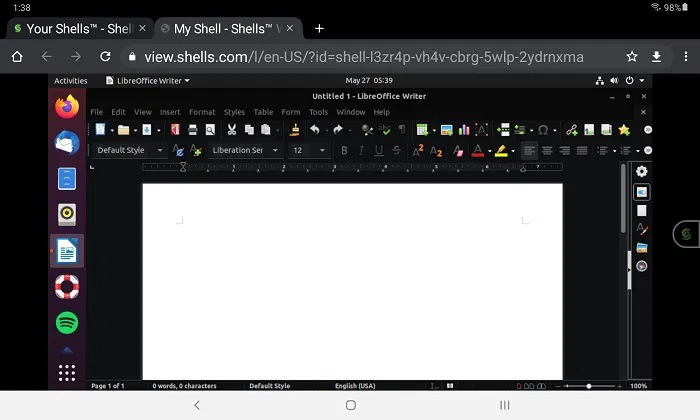The height and width of the screenshot is (420, 700).
Task: Click the Insert Image icon
Action: (446, 130)
